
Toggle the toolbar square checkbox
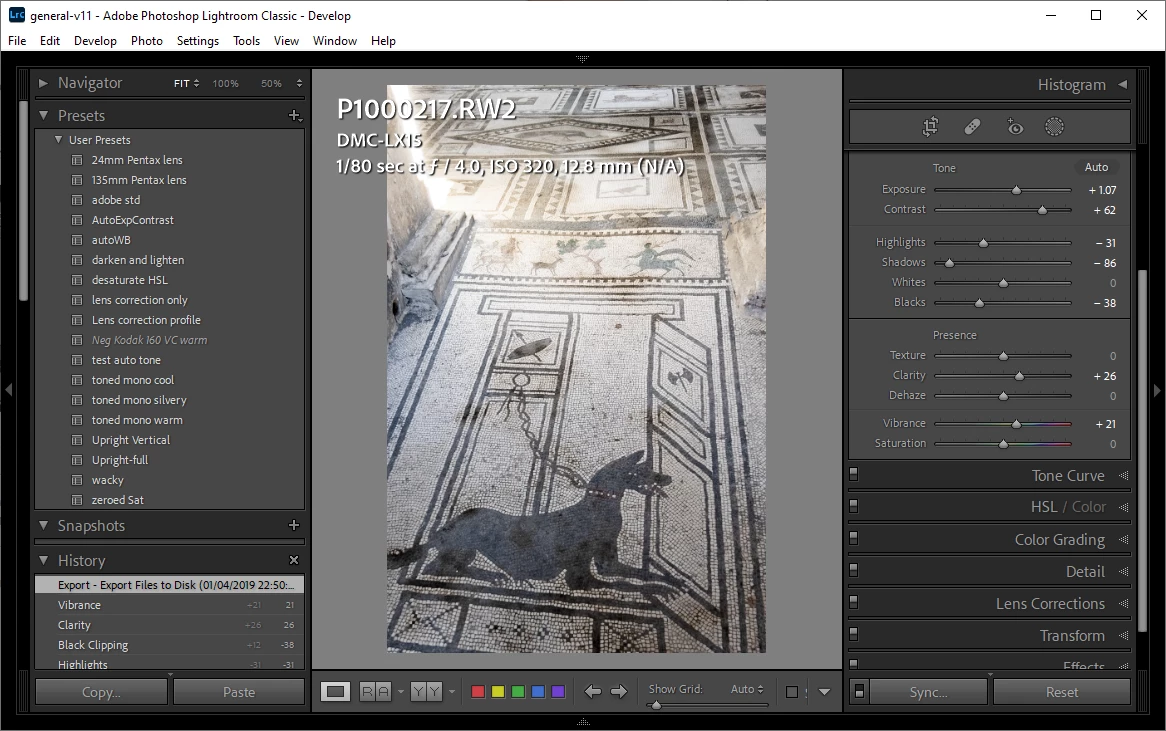coord(791,692)
